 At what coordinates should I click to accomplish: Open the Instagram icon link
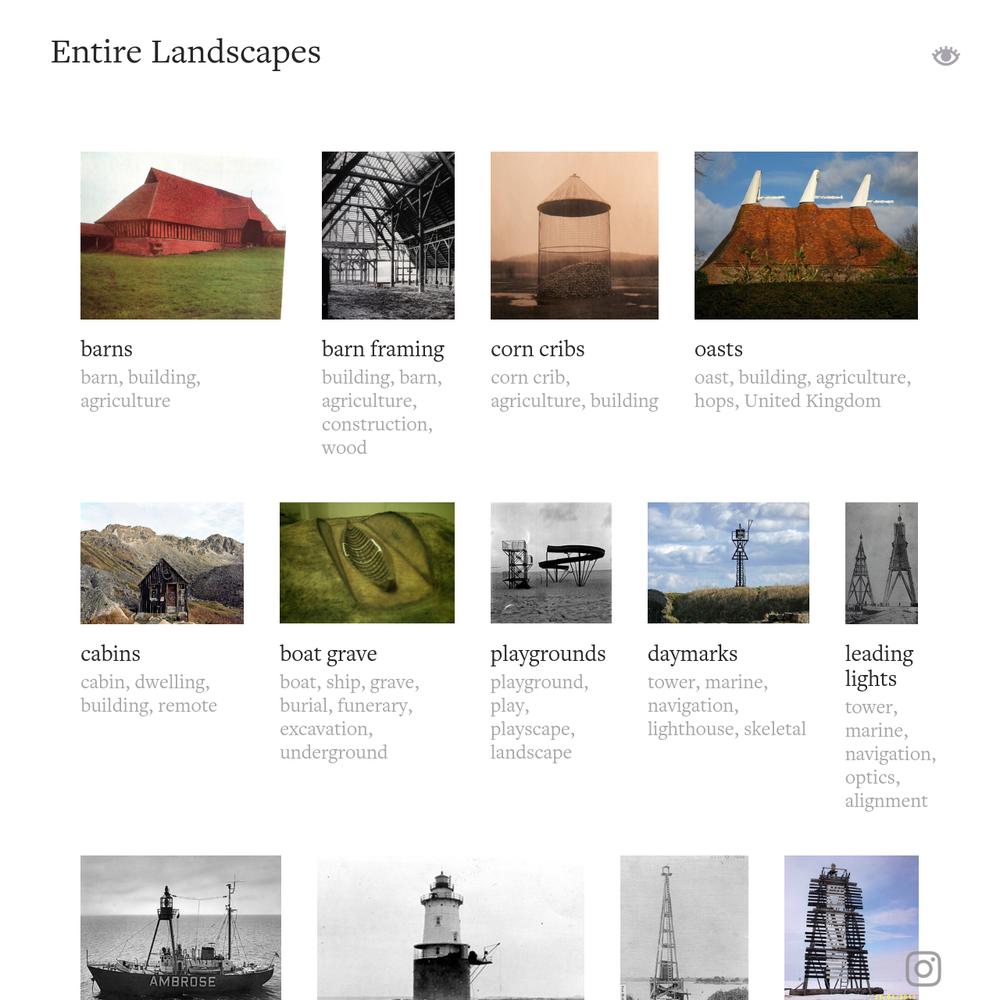tap(923, 968)
